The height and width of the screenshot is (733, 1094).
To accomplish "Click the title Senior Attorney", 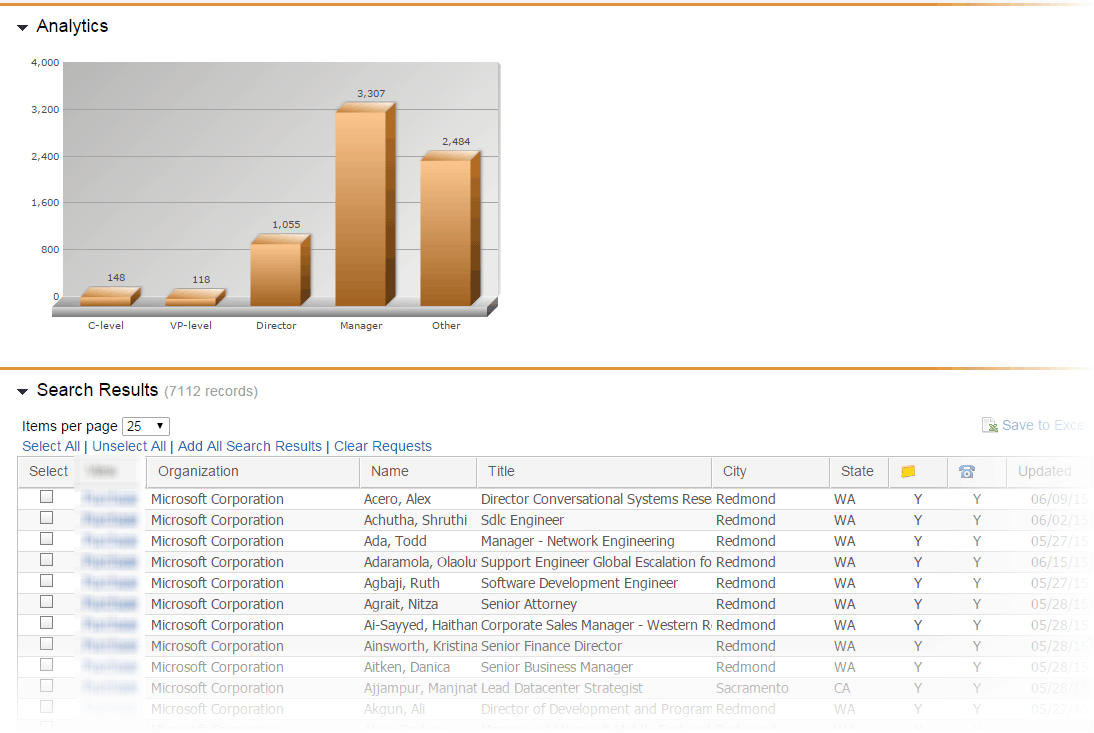I will [529, 604].
